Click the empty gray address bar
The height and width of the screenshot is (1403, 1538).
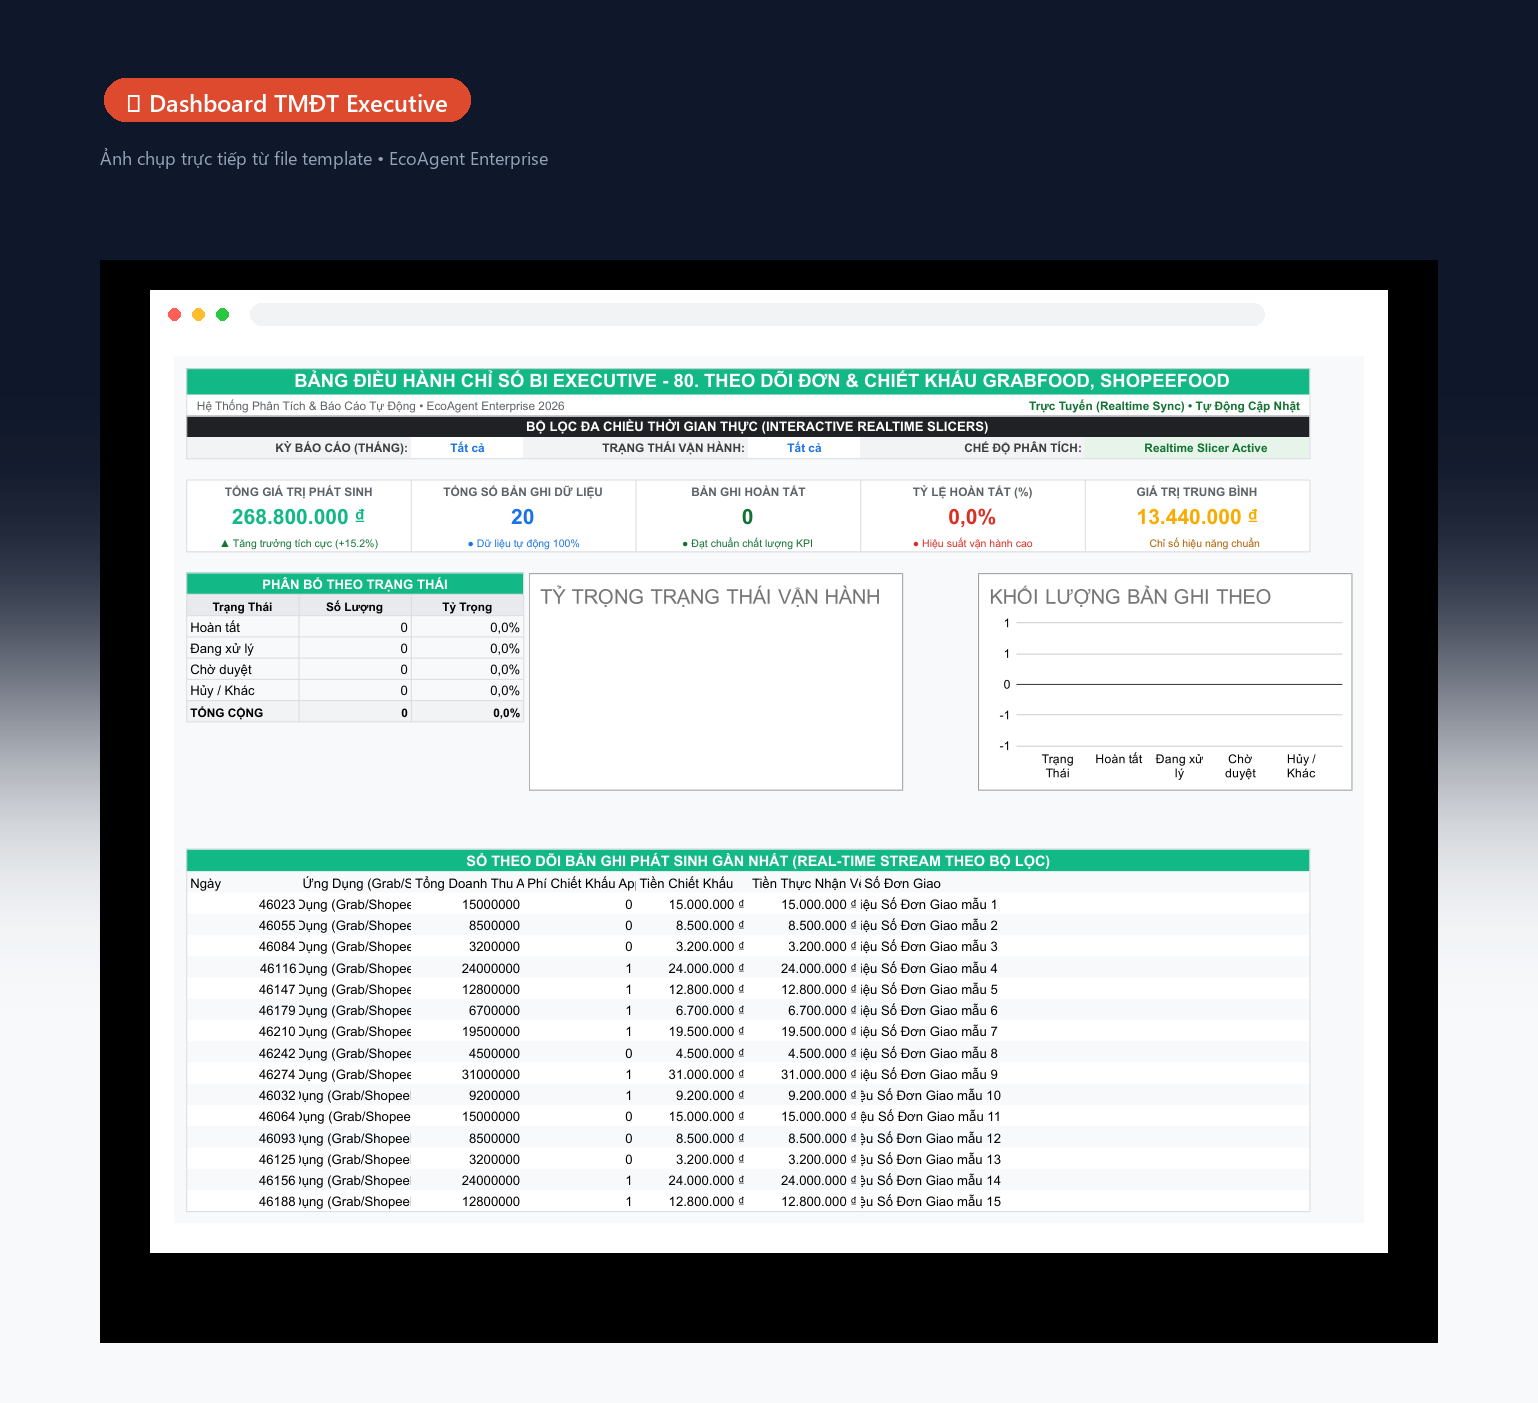coord(757,315)
